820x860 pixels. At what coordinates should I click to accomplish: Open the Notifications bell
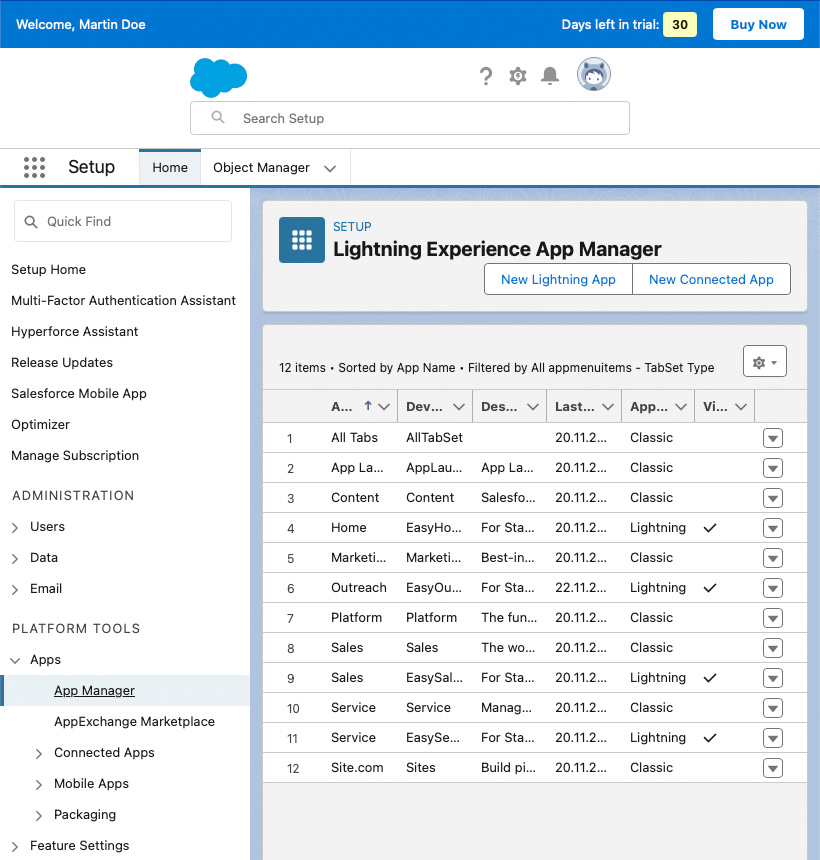(550, 76)
